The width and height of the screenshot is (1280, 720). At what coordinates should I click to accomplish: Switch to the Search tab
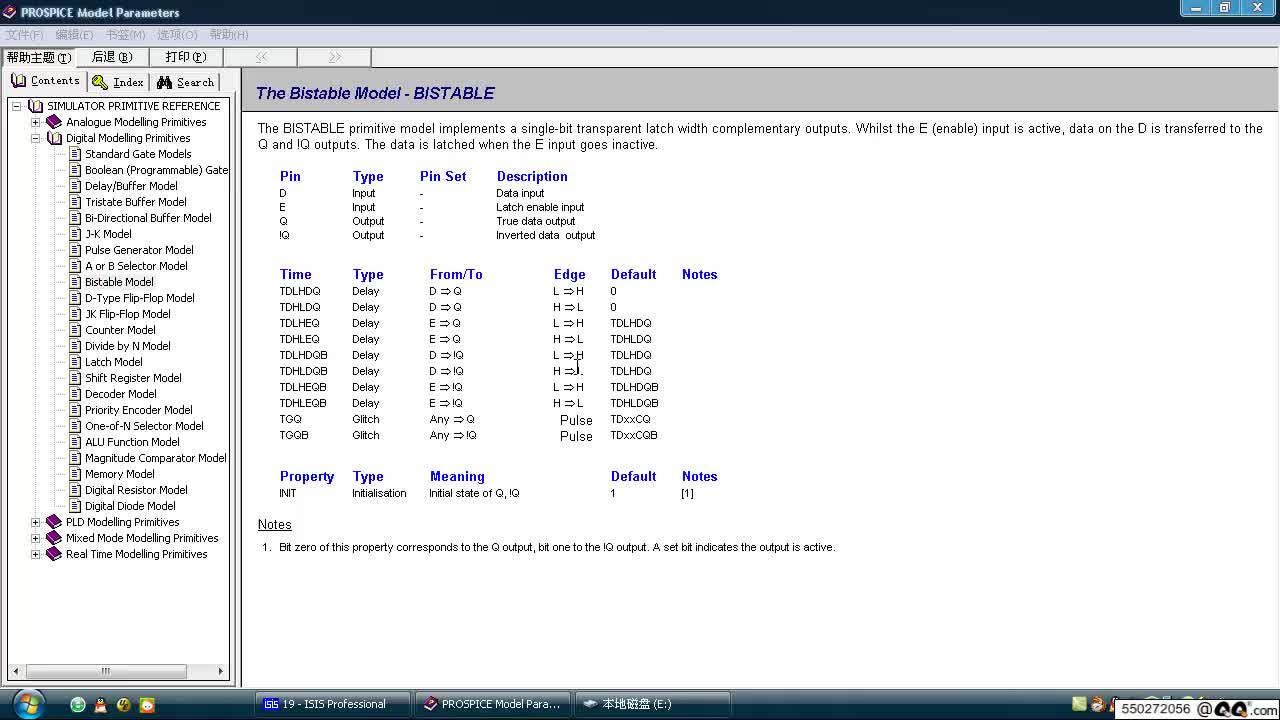(x=185, y=82)
